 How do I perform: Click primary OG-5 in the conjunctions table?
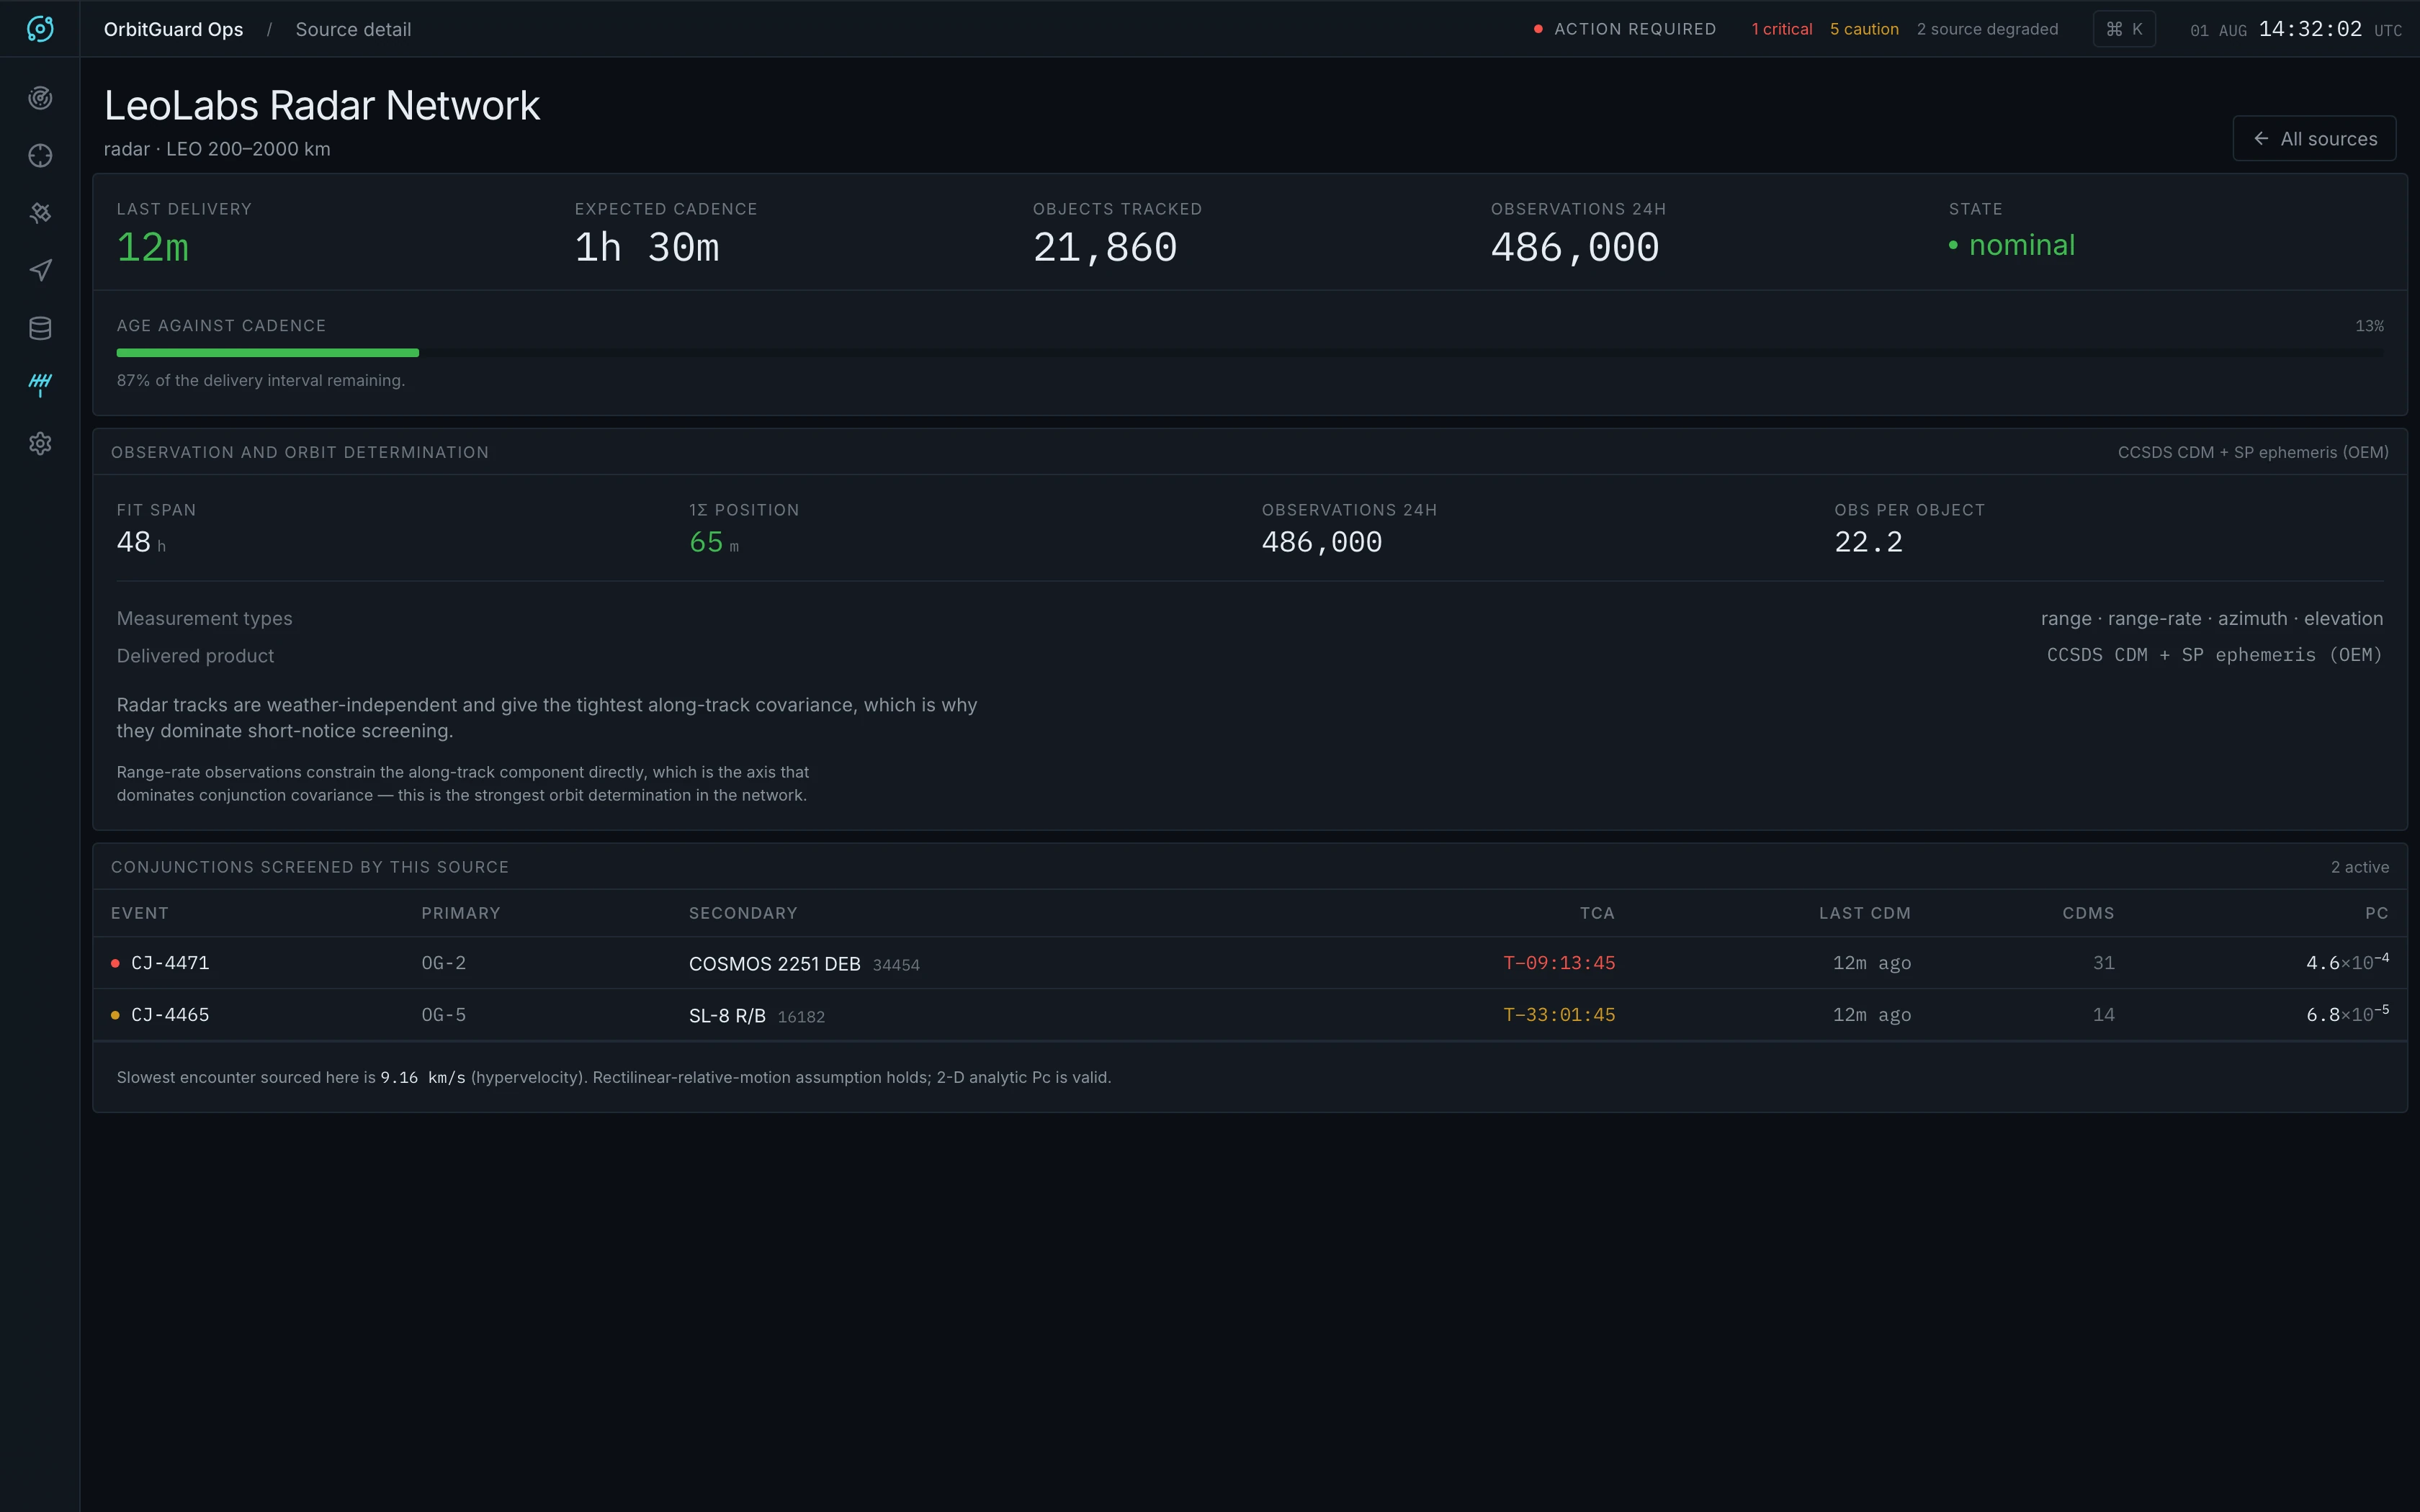click(444, 1015)
